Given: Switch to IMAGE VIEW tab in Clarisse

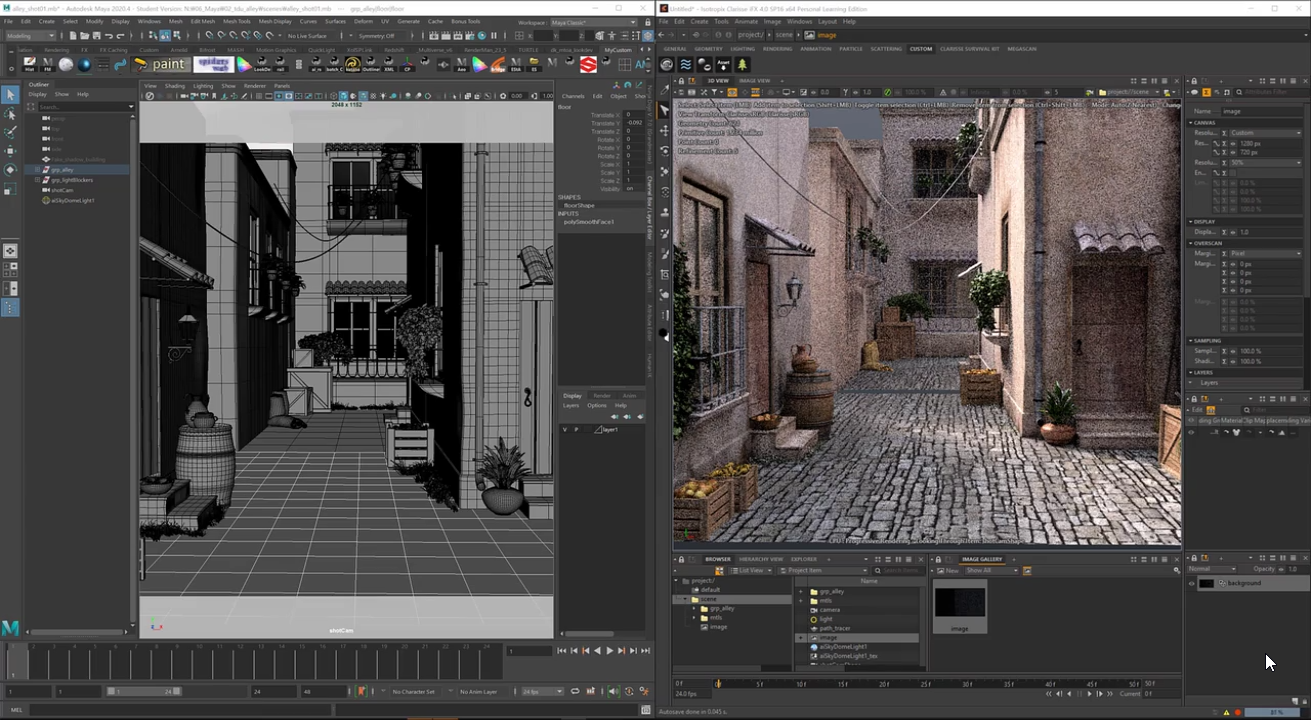Looking at the screenshot, I should point(755,81).
